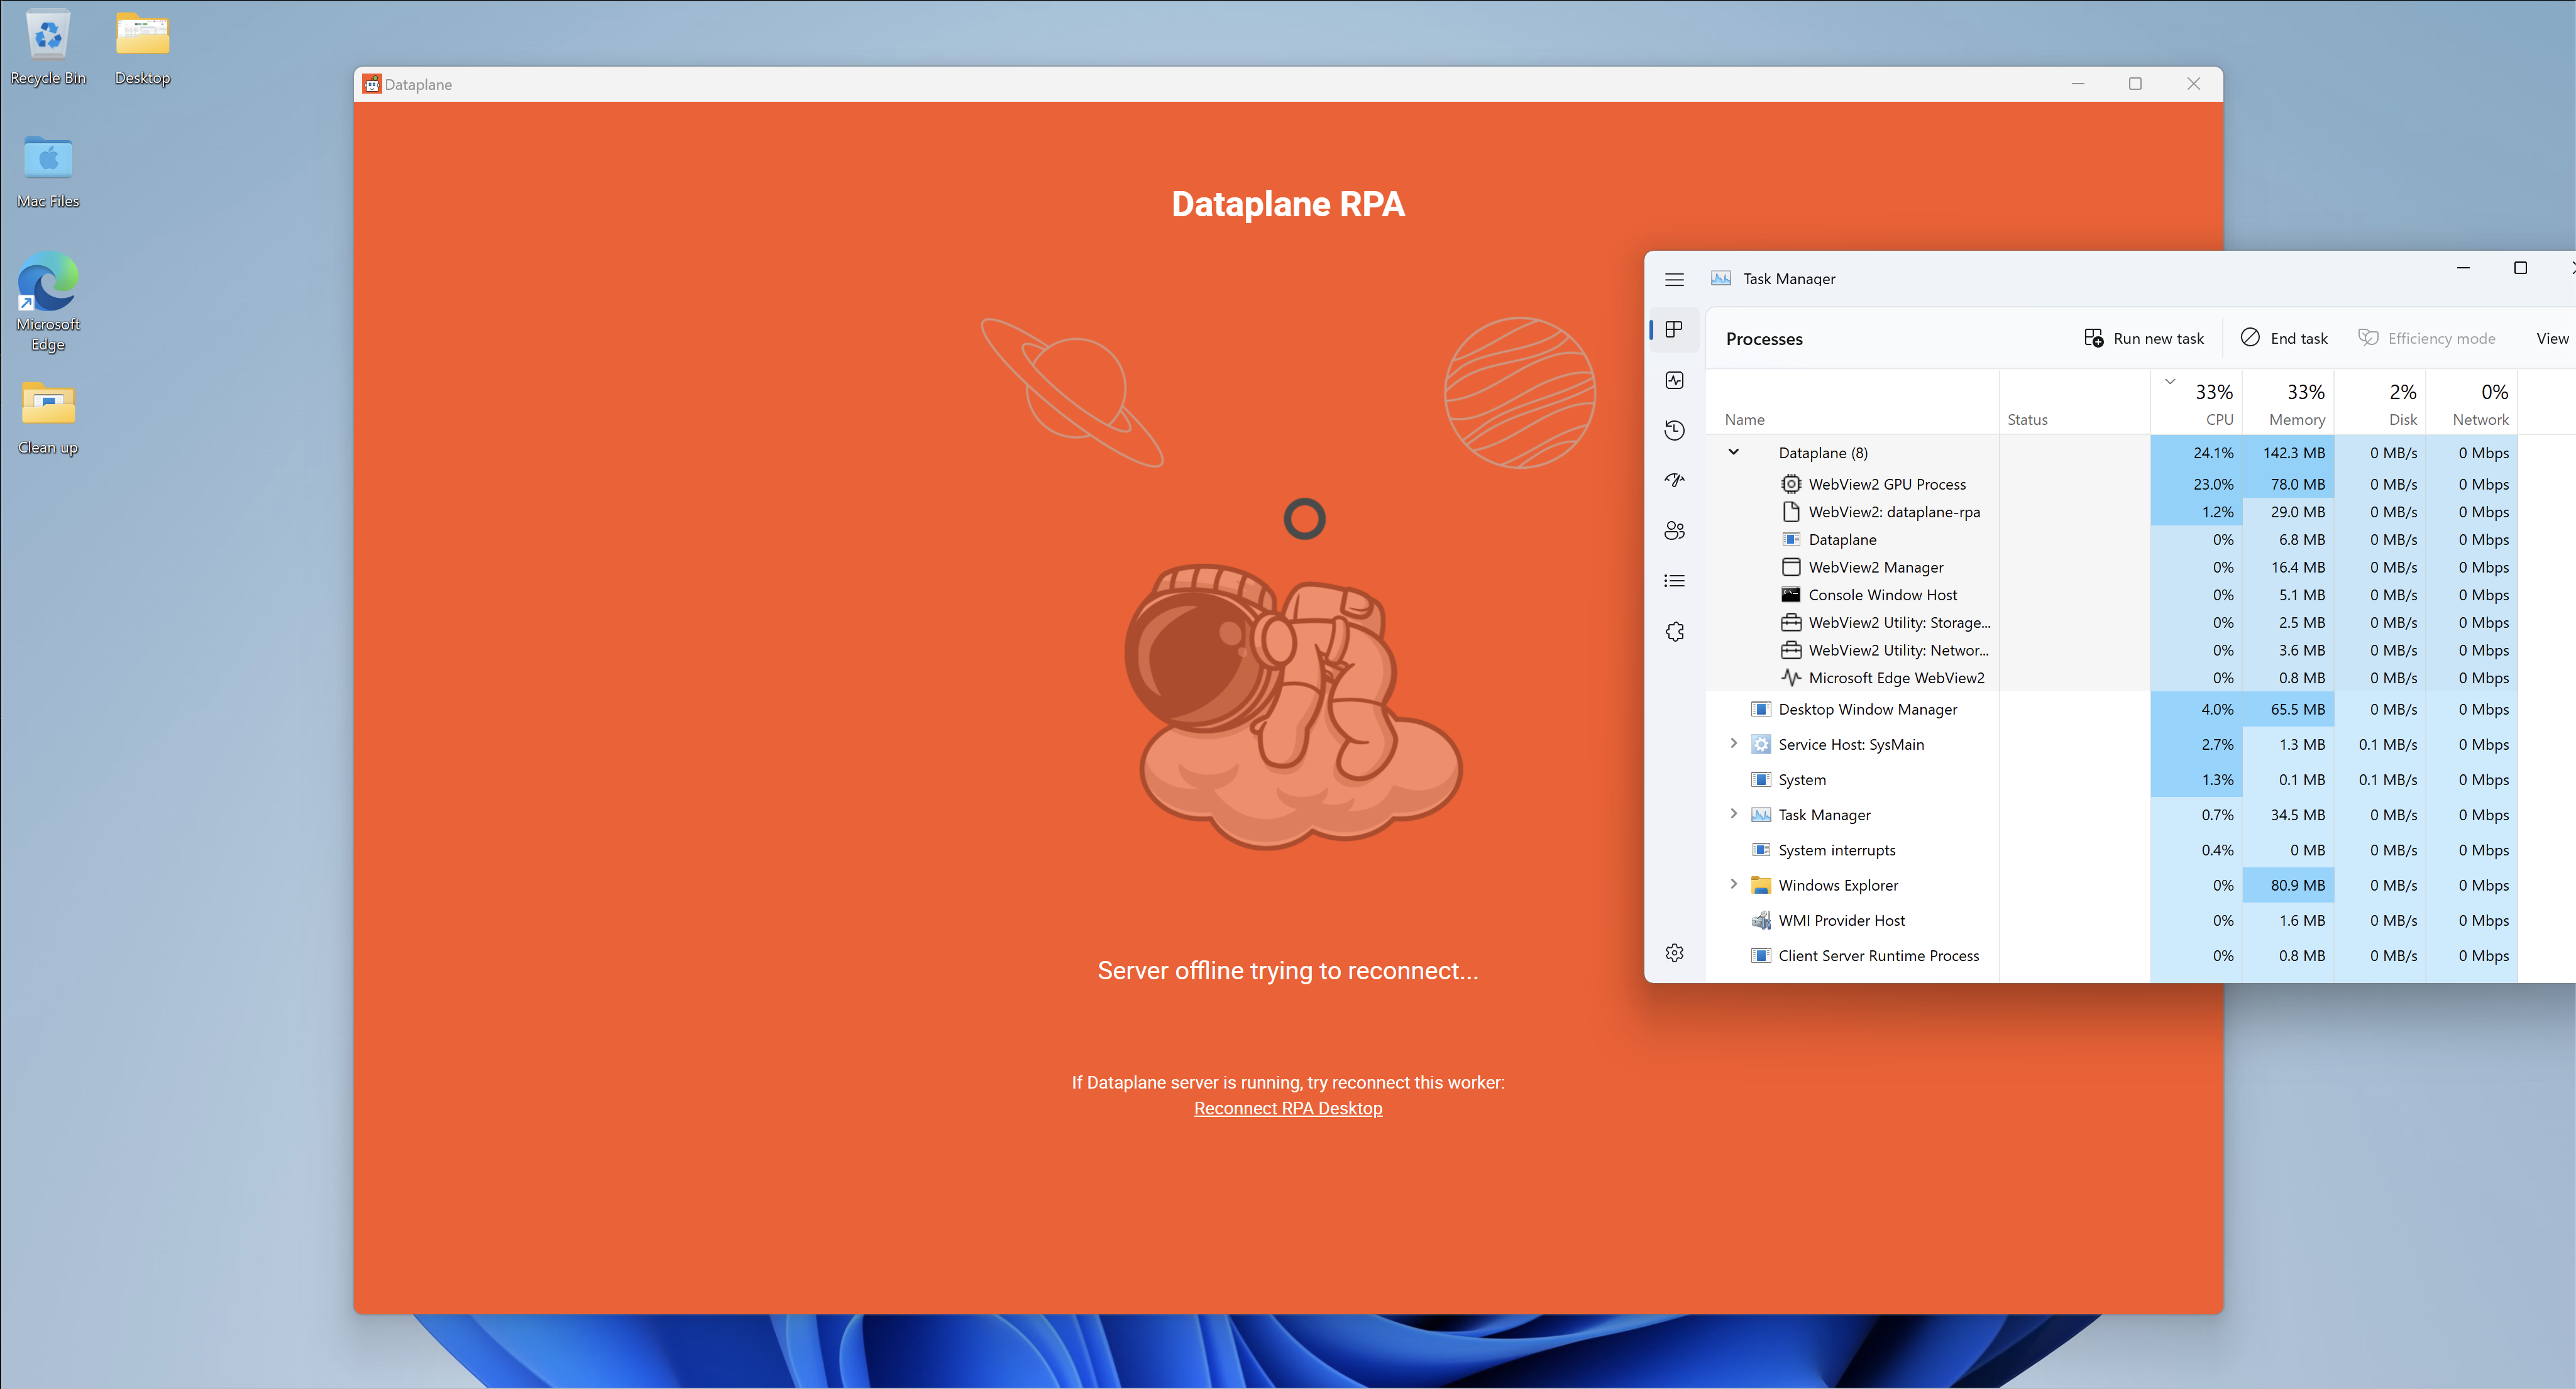
Task: Expand the Service Host: SysMain group
Action: (1733, 744)
